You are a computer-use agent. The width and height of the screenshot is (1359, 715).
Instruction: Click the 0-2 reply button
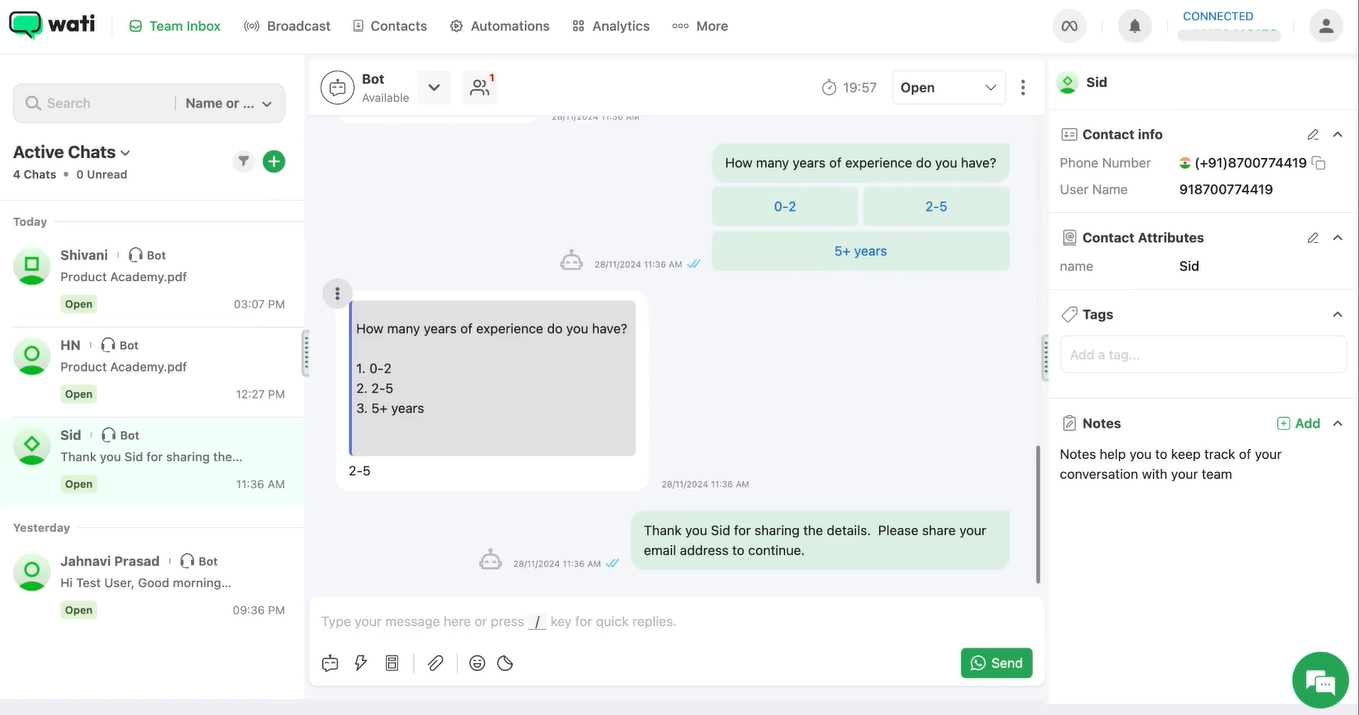785,206
